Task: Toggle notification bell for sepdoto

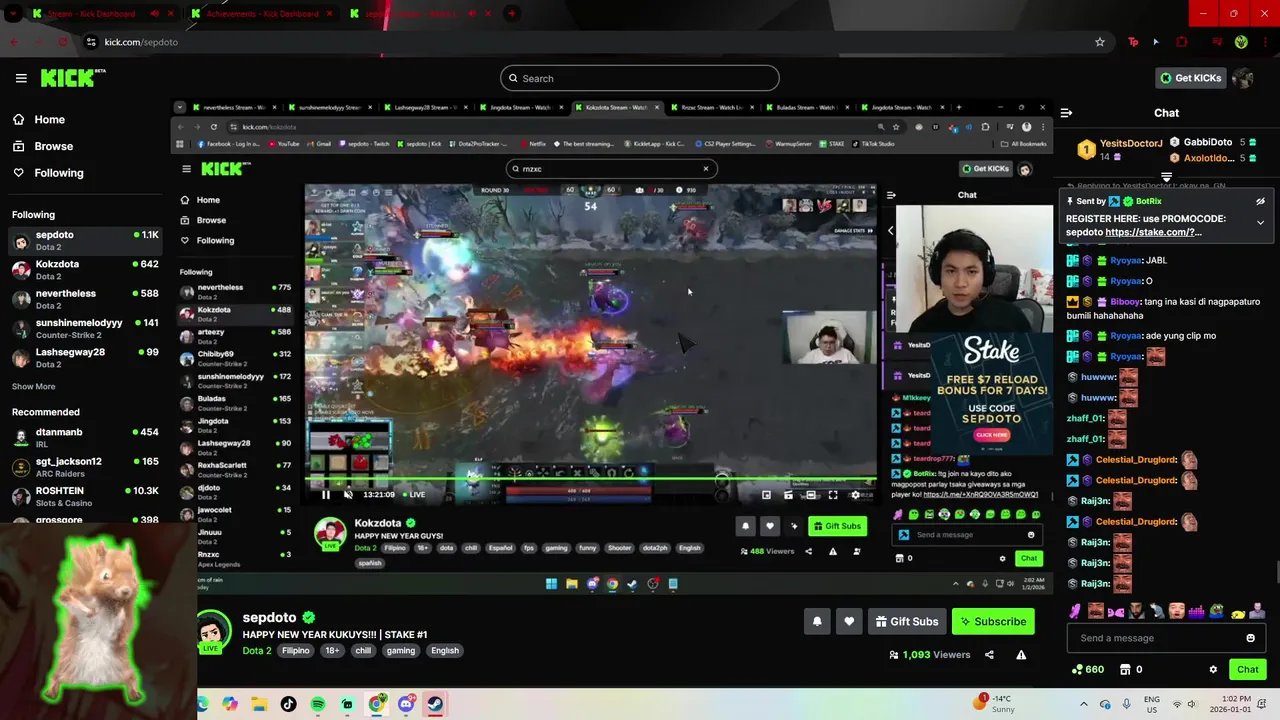Action: tap(817, 621)
